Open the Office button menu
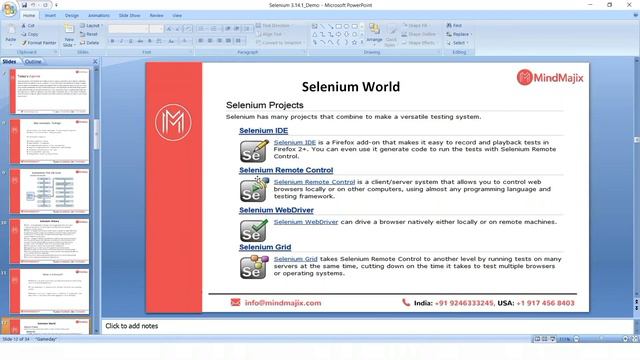640x360 pixels. coord(9,9)
